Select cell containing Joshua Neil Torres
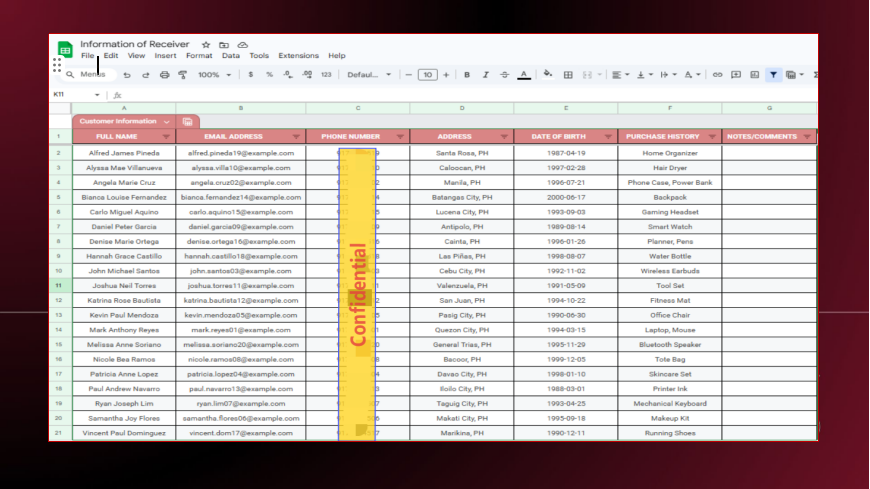The width and height of the screenshot is (870, 489). pyautogui.click(x=124, y=286)
